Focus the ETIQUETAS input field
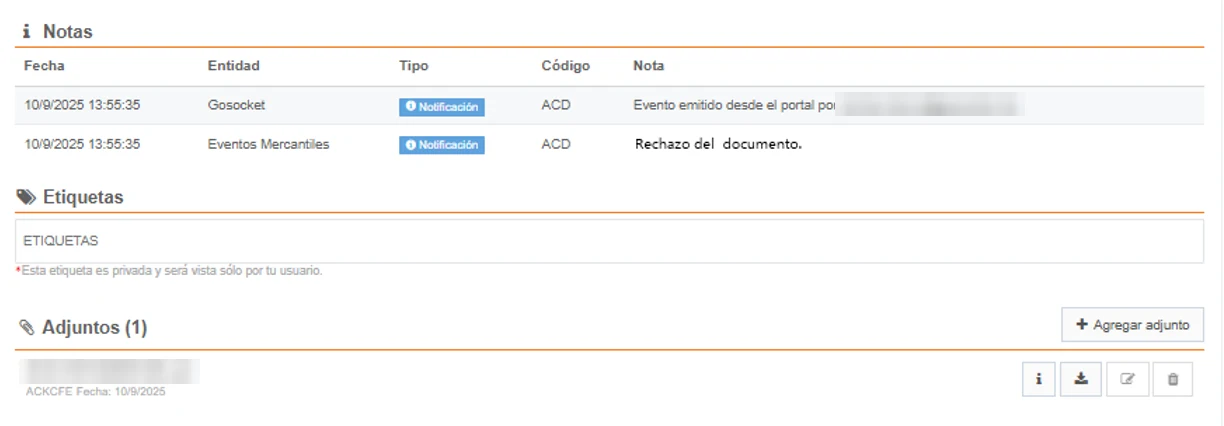Viewport: 1224px width, 426px height. (609, 241)
